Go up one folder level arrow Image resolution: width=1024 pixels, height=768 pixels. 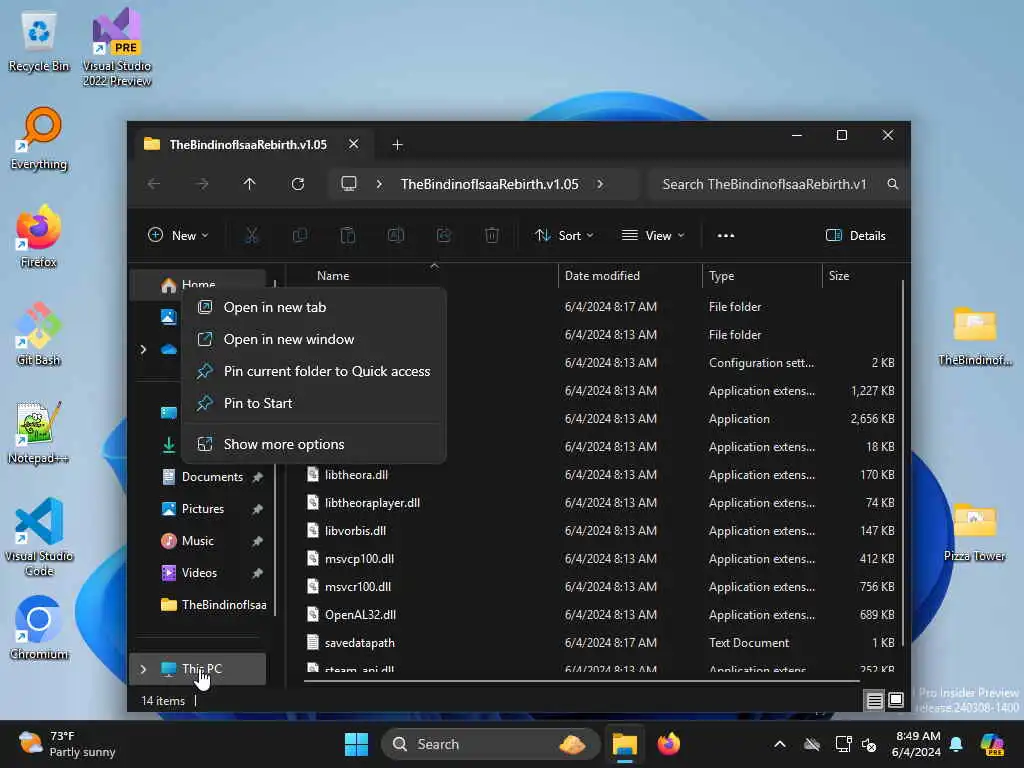(x=249, y=184)
